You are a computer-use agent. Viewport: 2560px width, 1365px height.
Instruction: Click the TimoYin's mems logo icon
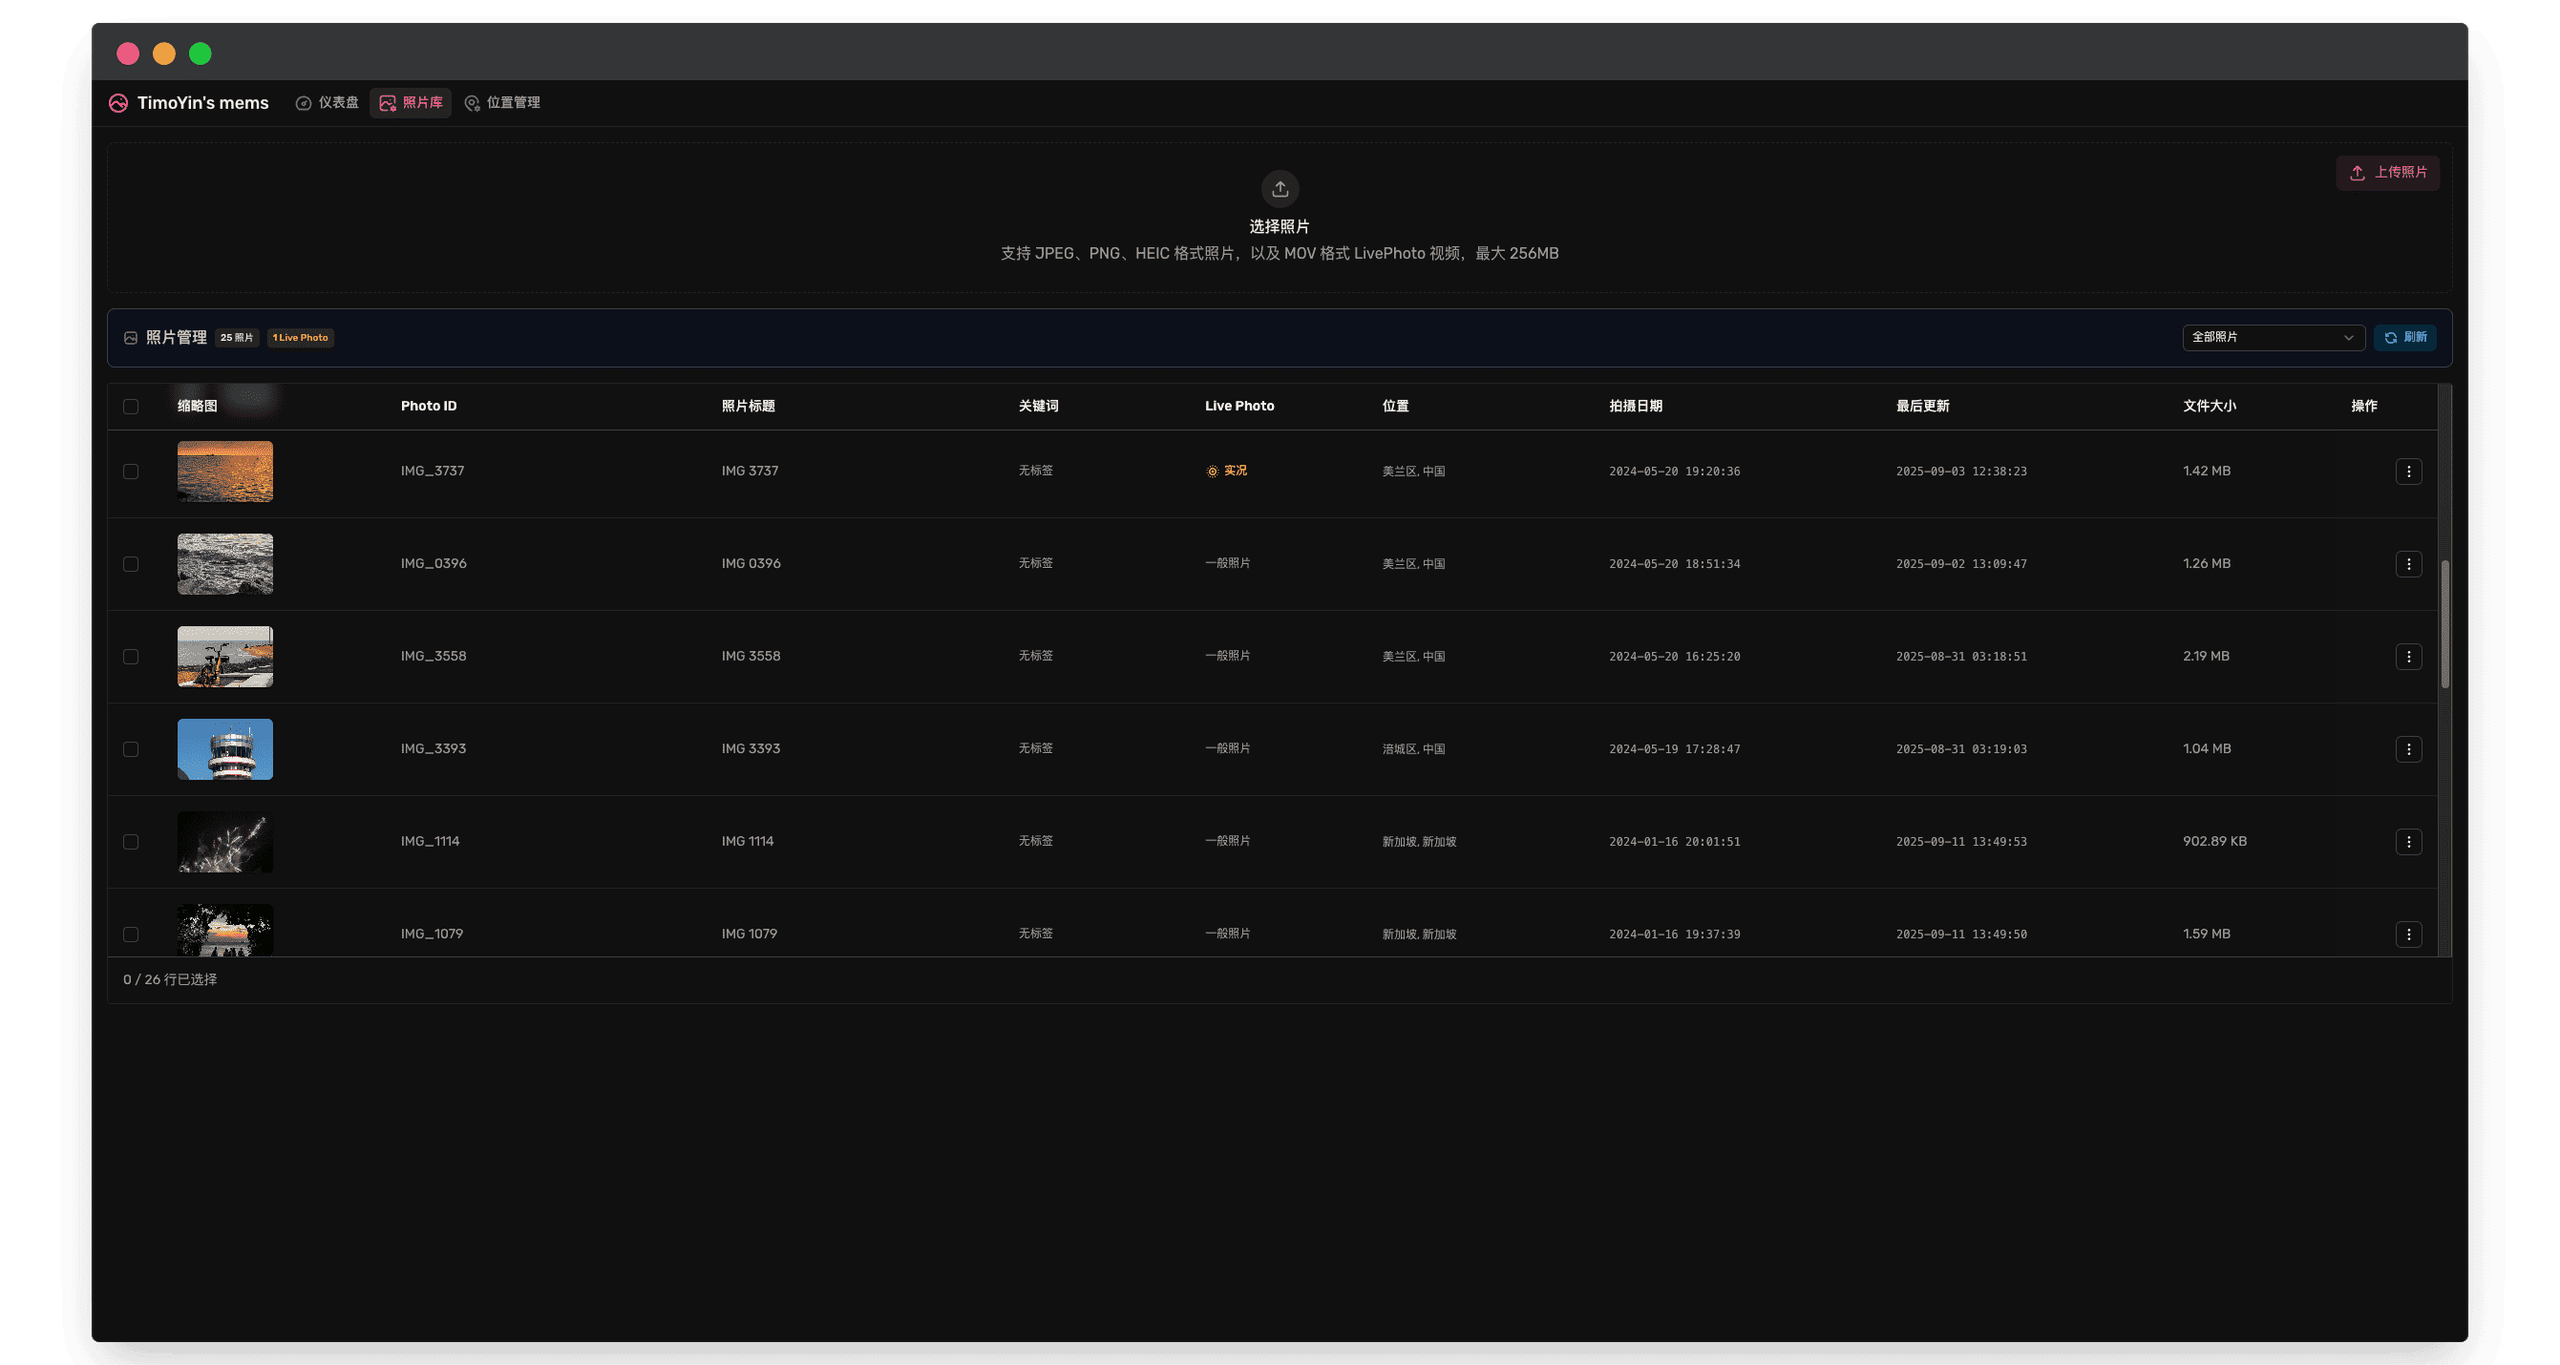[118, 103]
